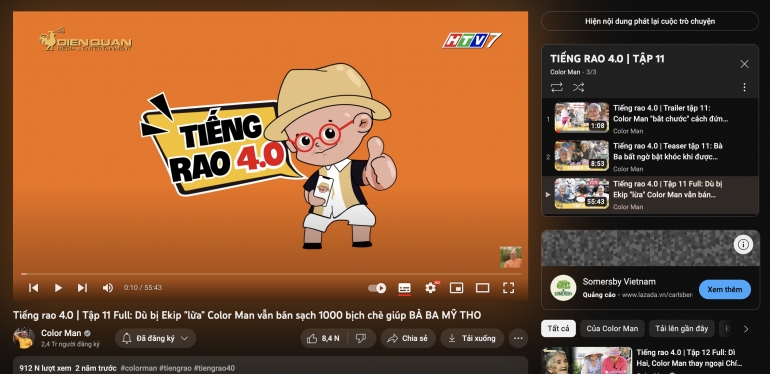The height and width of the screenshot is (374, 770).
Task: Open the #tiengrao hashtag
Action: 176,368
